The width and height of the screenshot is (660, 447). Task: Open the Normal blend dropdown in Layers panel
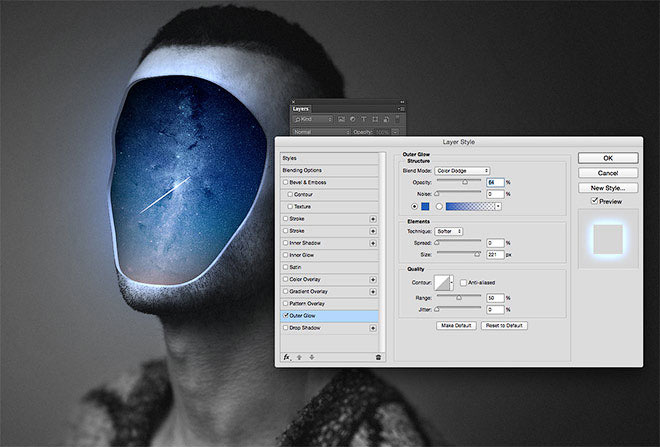click(321, 132)
